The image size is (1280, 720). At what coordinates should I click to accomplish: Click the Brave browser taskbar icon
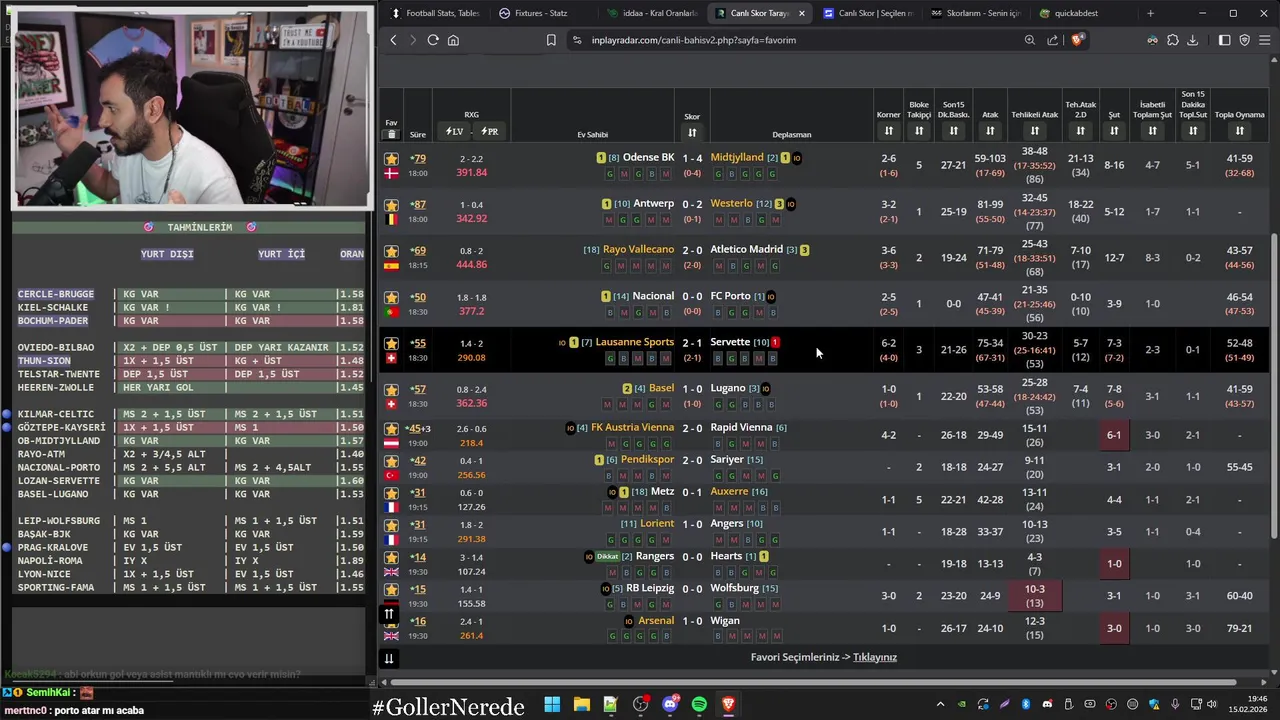[x=729, y=704]
